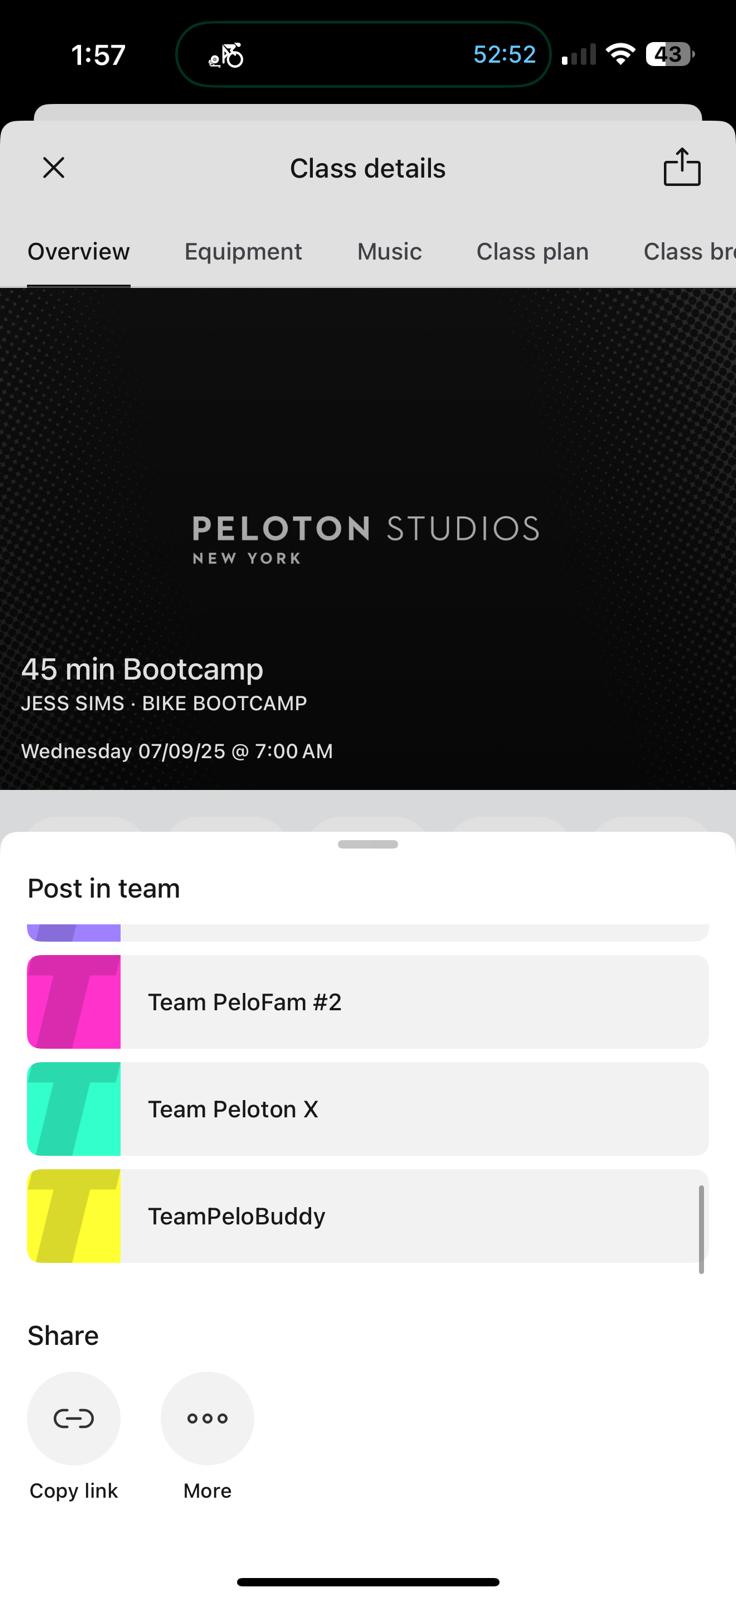The image size is (736, 1600).
Task: Tap the More three-dots icon
Action: tap(207, 1418)
